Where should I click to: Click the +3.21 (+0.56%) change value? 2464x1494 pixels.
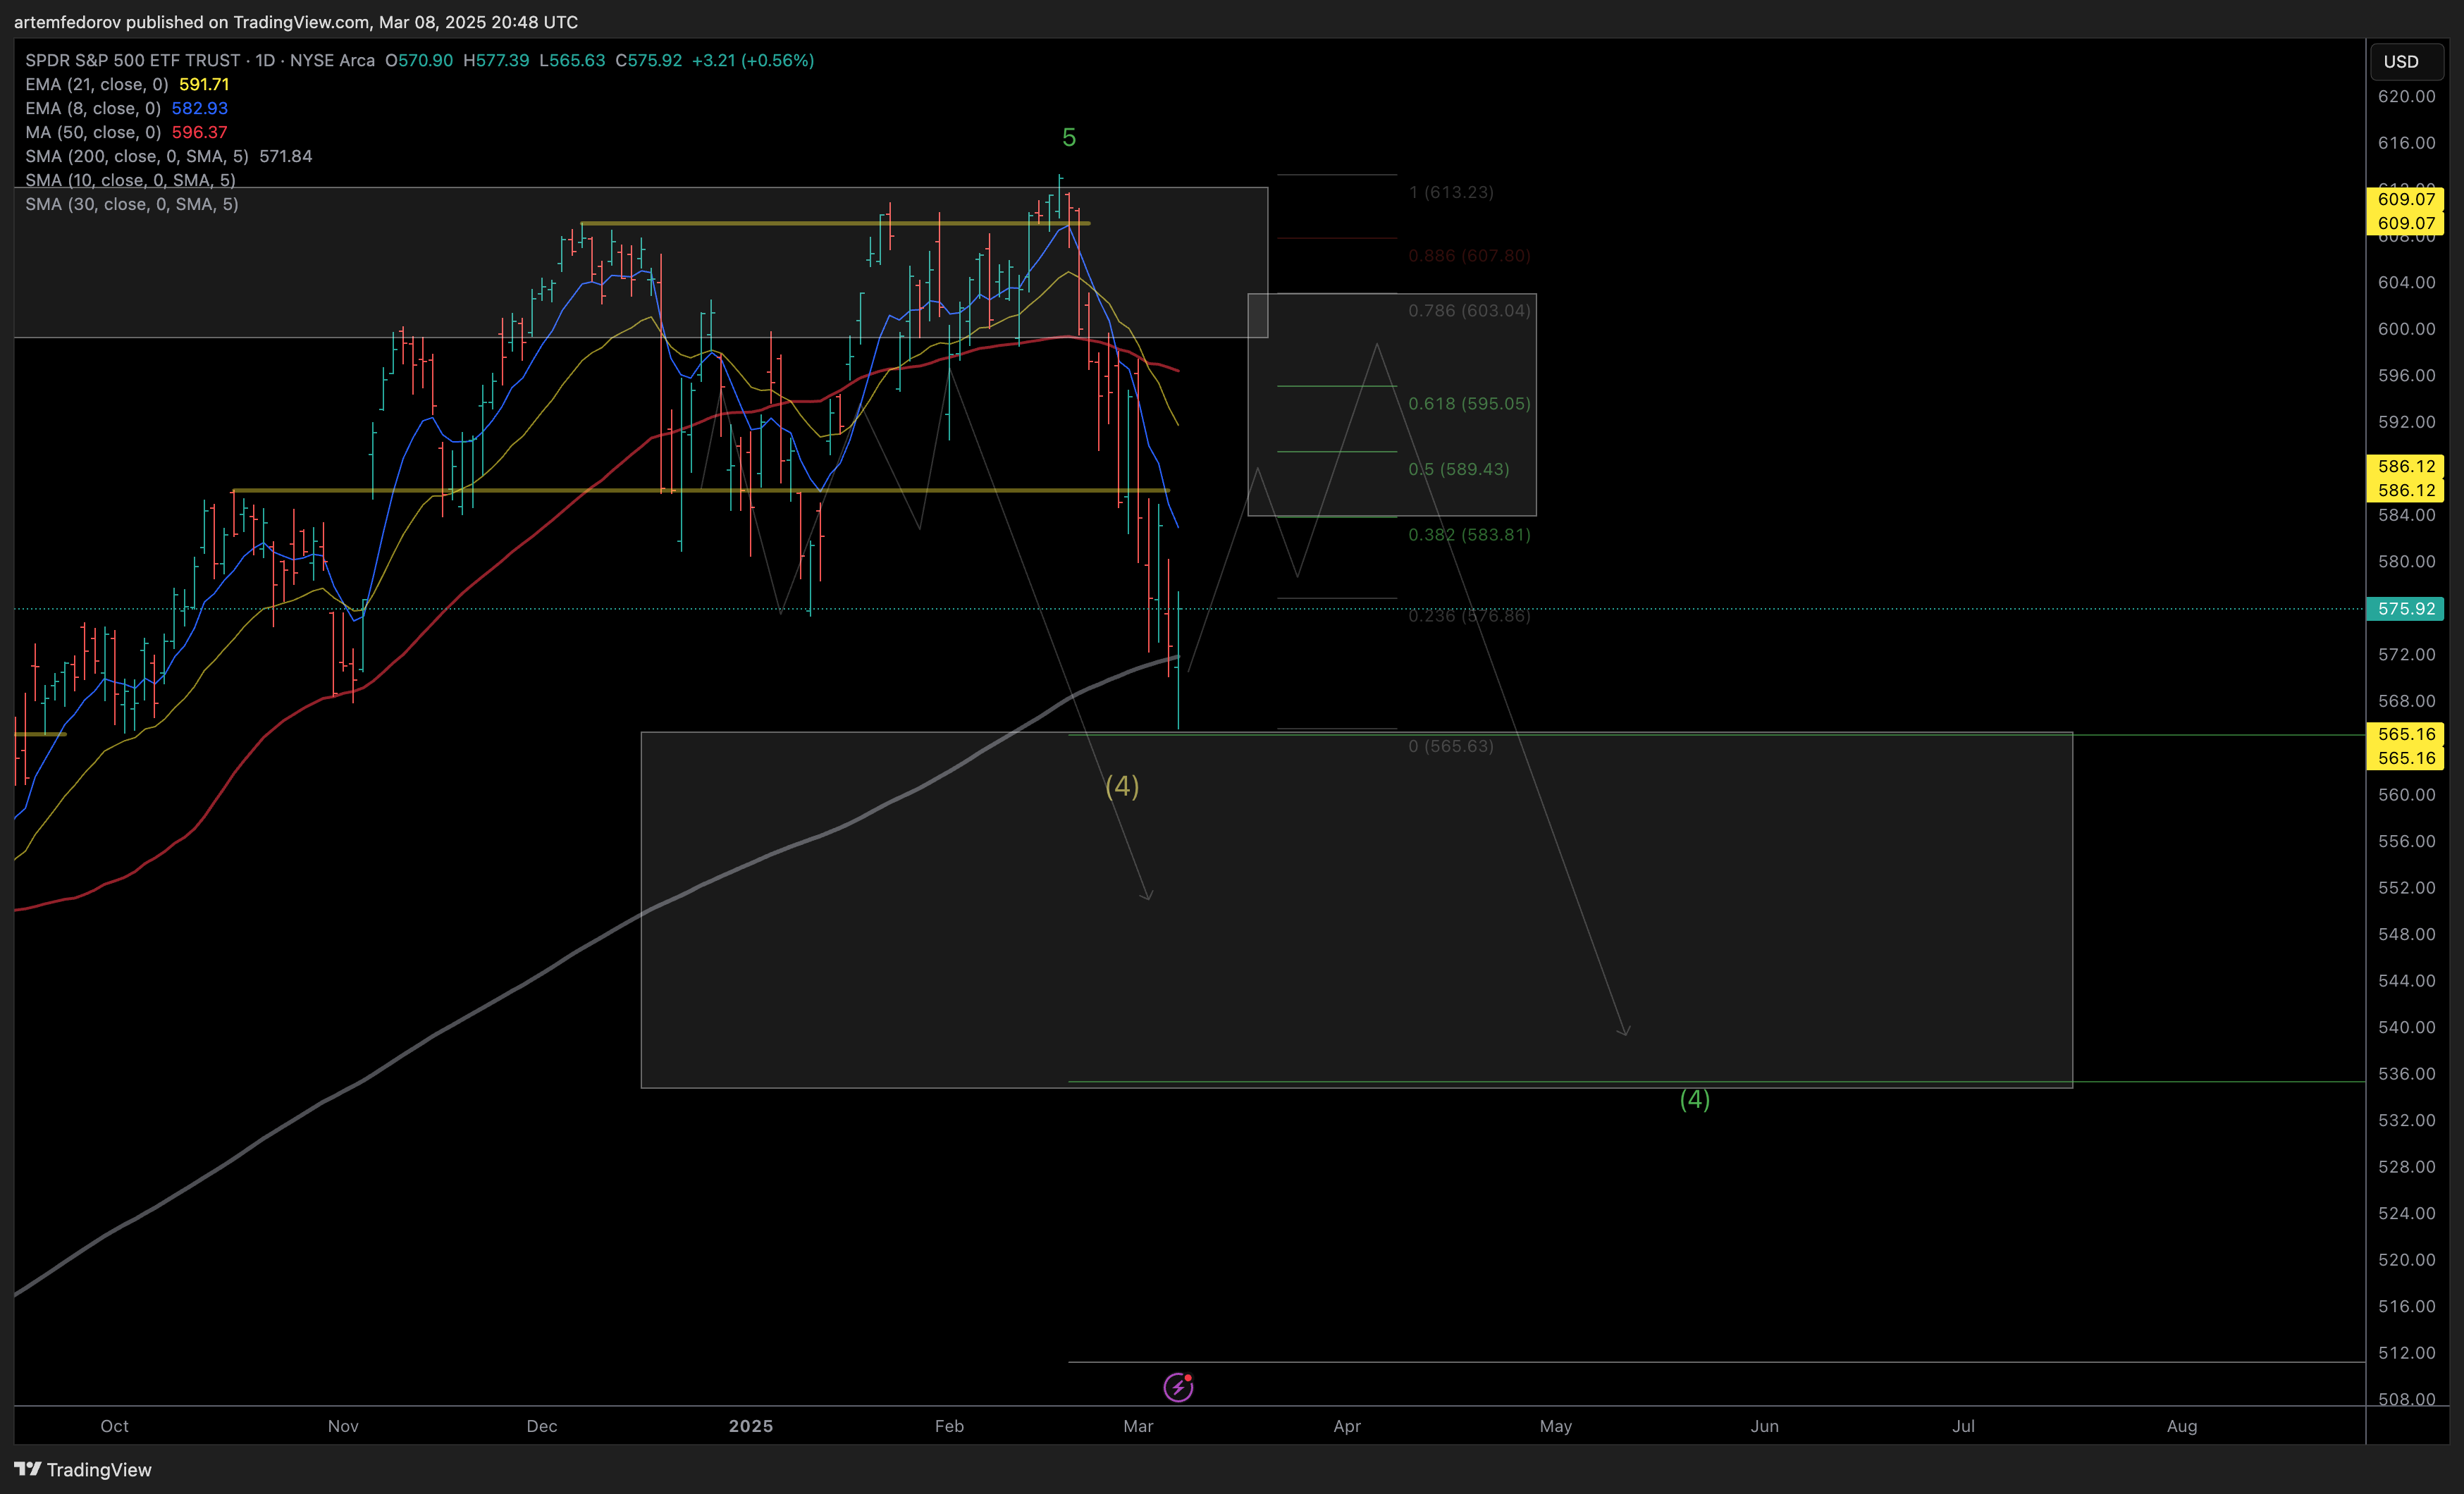(753, 60)
